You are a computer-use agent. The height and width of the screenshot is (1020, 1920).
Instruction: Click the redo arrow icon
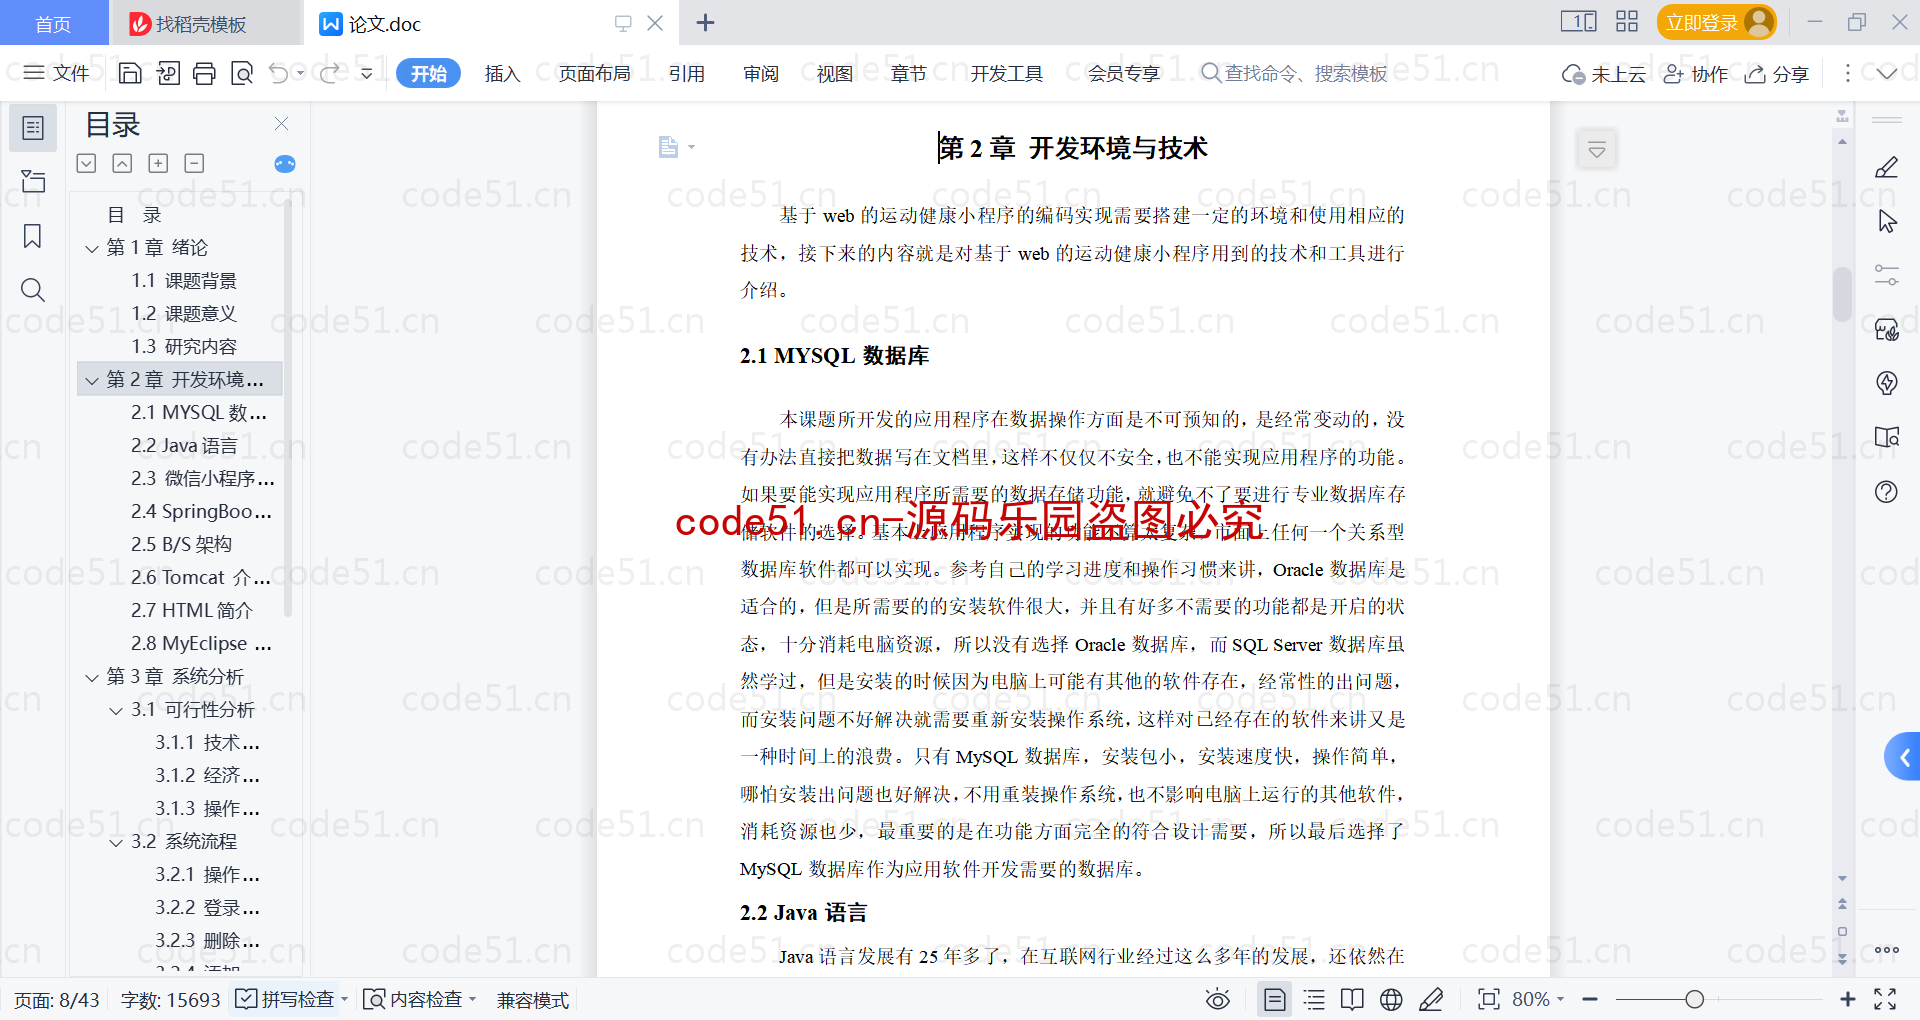329,73
